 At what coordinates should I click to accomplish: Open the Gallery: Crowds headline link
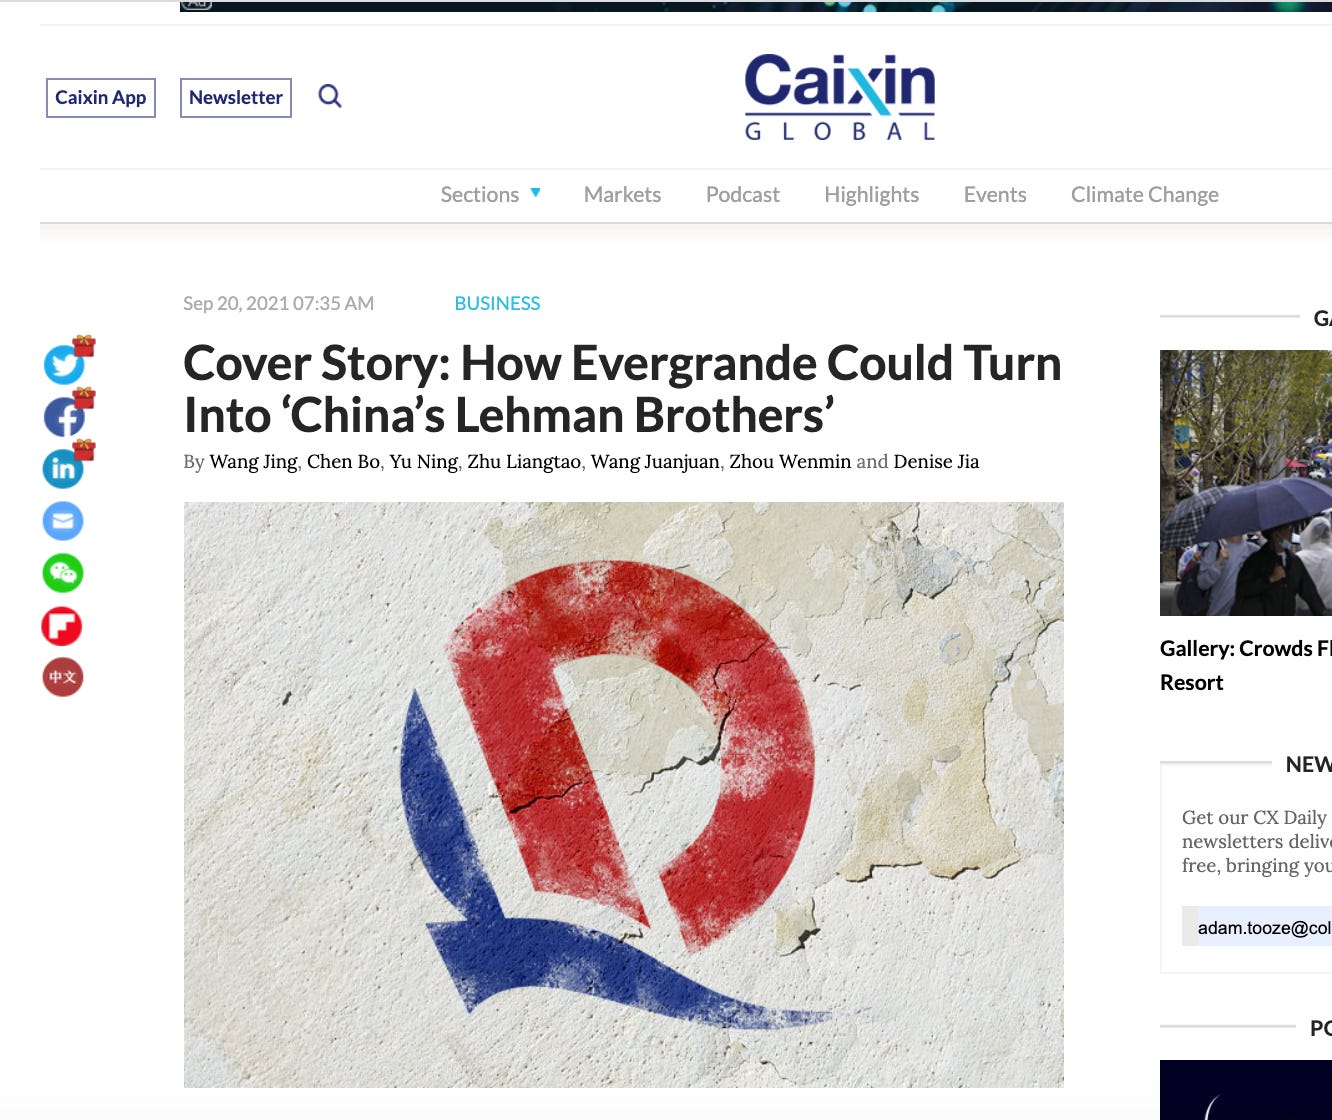pyautogui.click(x=1246, y=665)
